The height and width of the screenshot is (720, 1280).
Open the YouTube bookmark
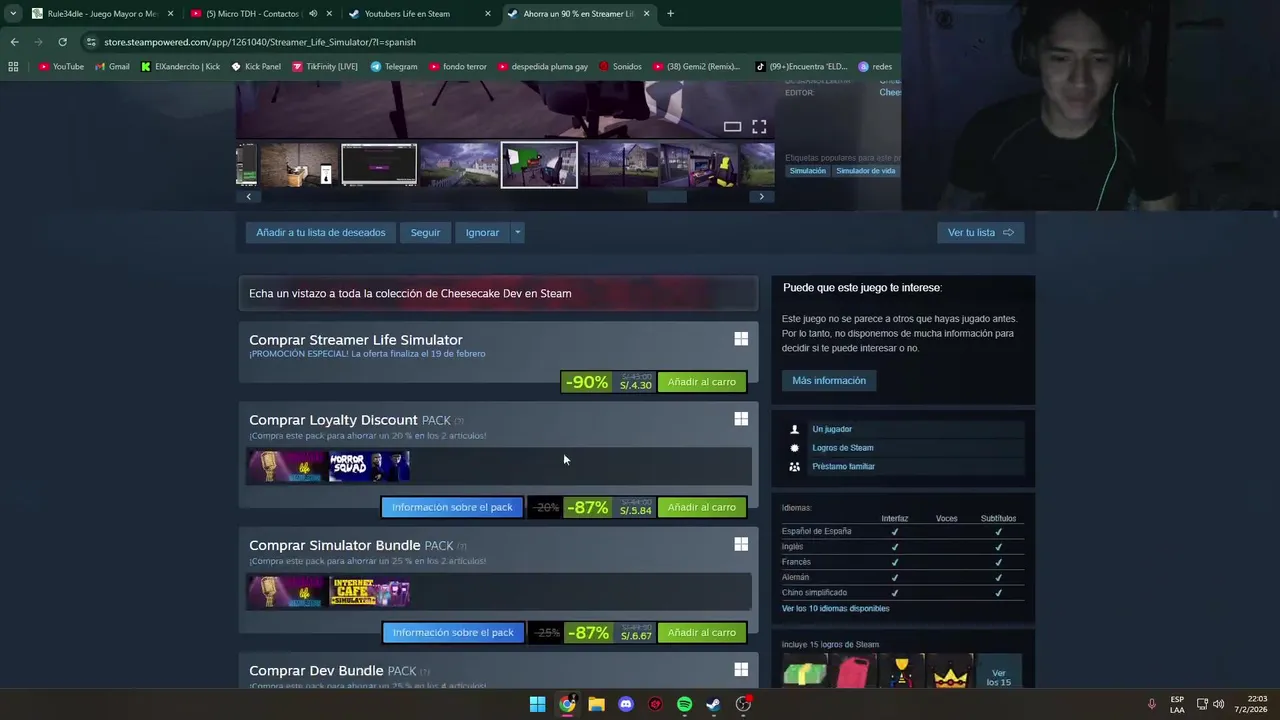pos(61,67)
